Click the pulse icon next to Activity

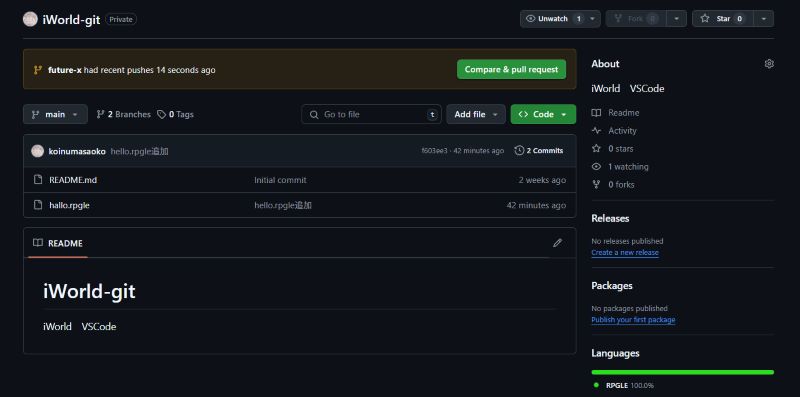coord(596,131)
